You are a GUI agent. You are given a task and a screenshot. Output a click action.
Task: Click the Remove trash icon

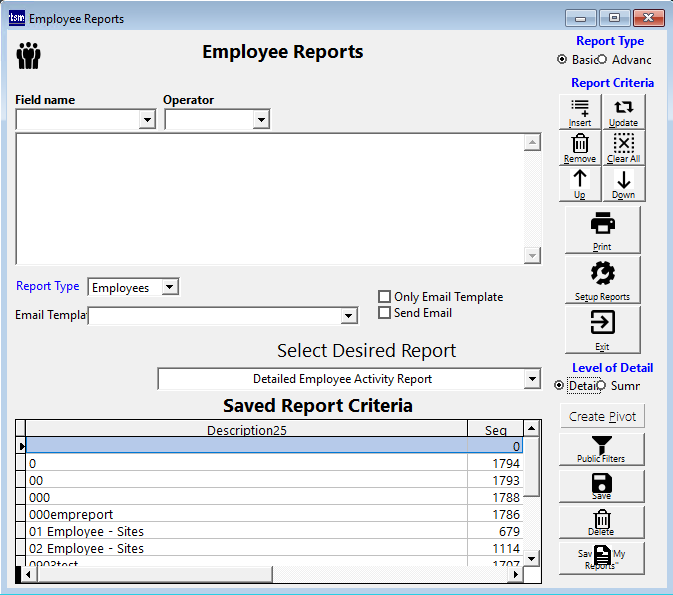580,144
